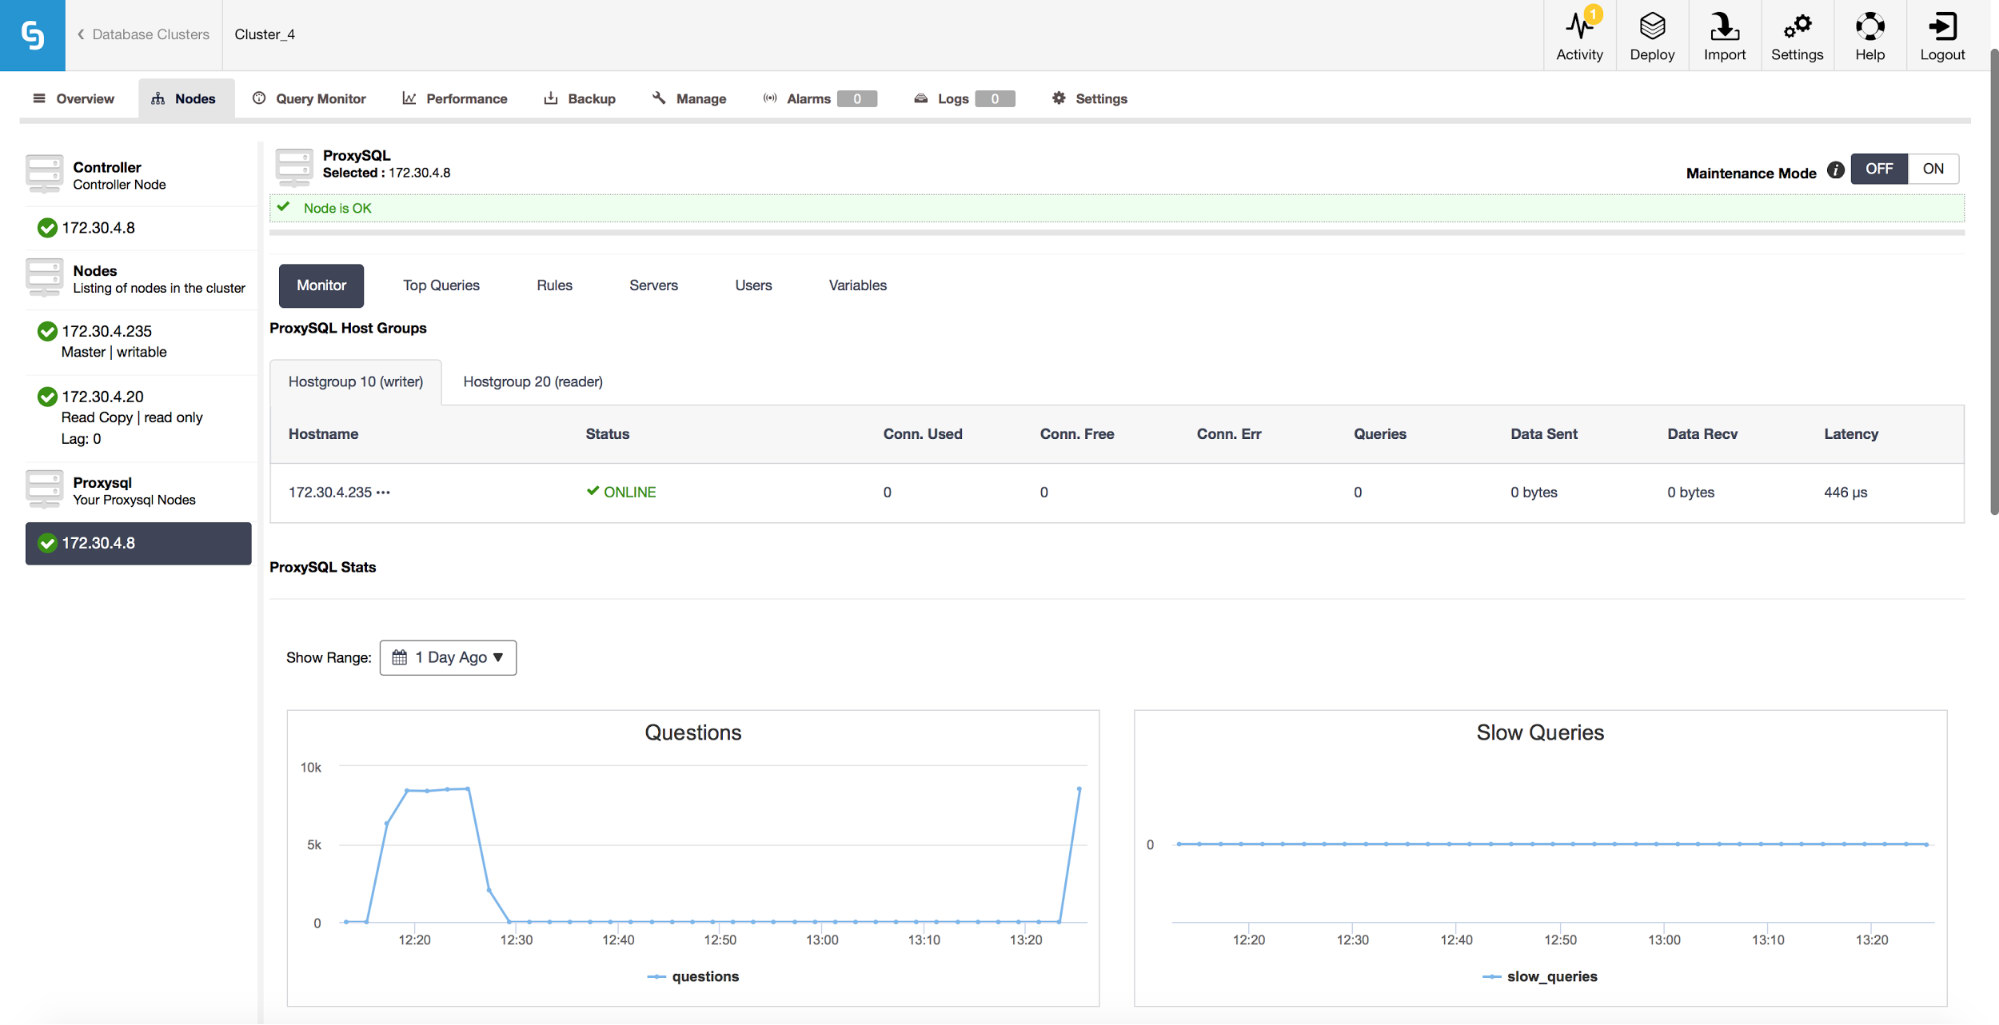Switch to Top Queries sub-tab
This screenshot has width=1999, height=1025.
tap(441, 286)
